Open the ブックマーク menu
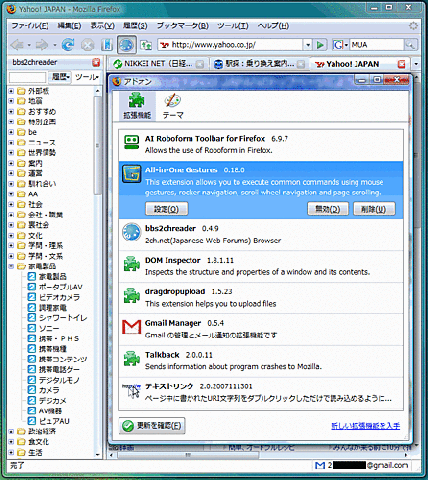 (x=183, y=26)
